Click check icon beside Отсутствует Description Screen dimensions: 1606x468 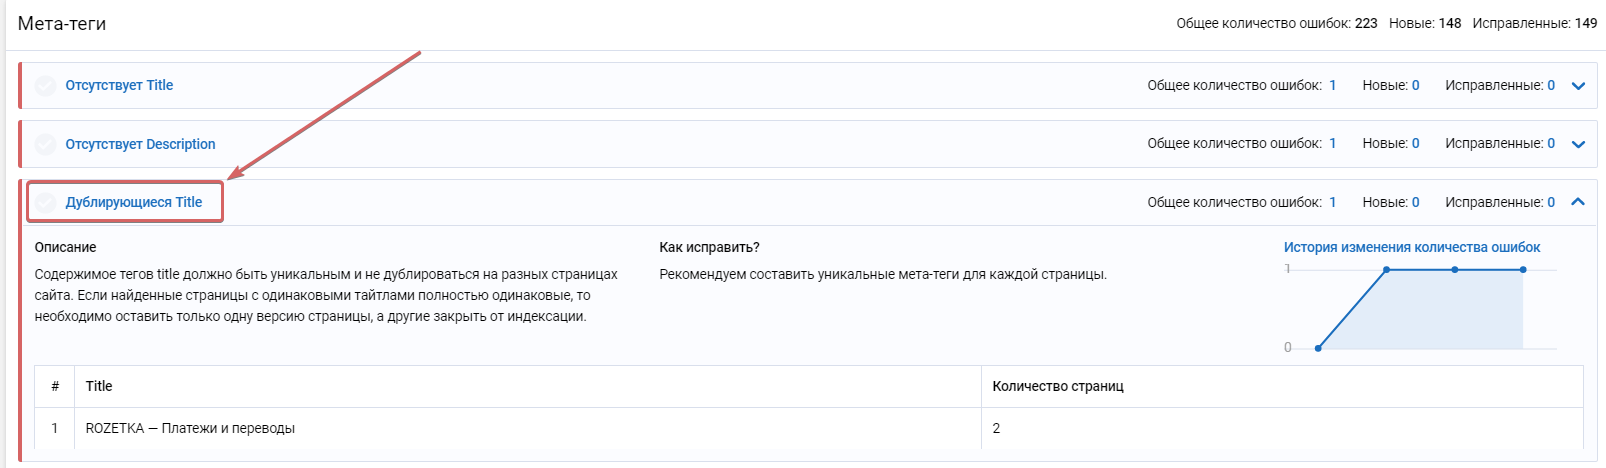coord(45,144)
